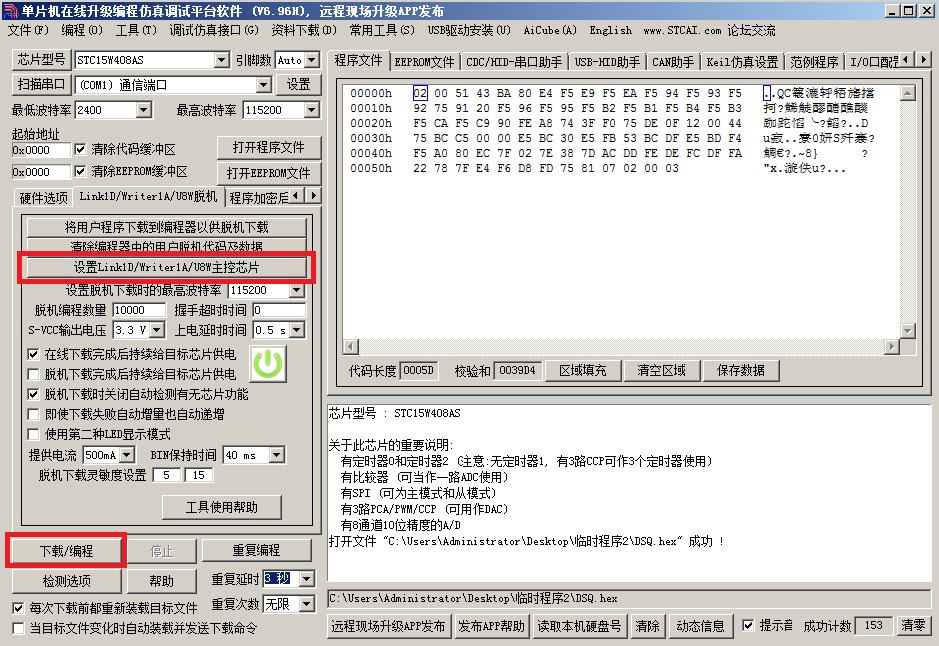The width and height of the screenshot is (939, 646).
Task: Click the 握手超时时间 input field
Action: pyautogui.click(x=279, y=310)
